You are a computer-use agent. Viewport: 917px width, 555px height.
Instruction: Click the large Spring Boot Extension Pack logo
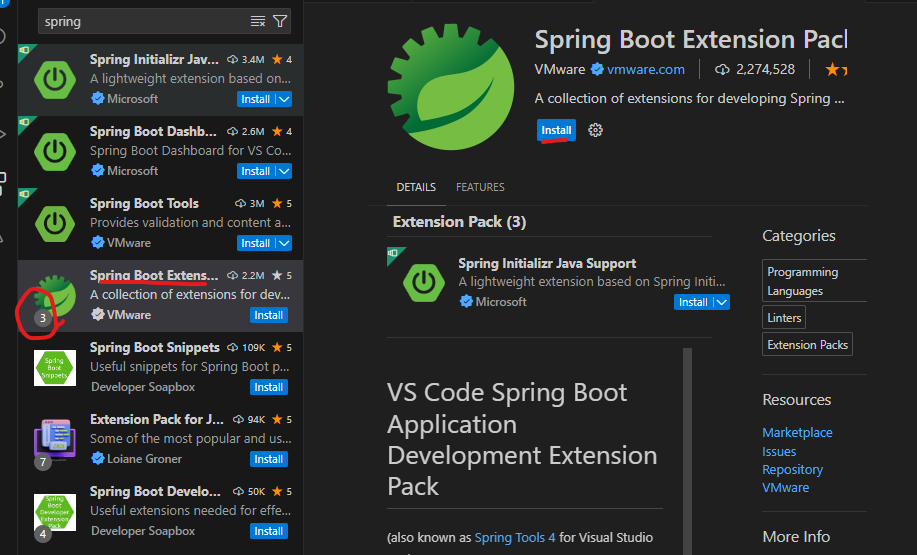pos(451,87)
